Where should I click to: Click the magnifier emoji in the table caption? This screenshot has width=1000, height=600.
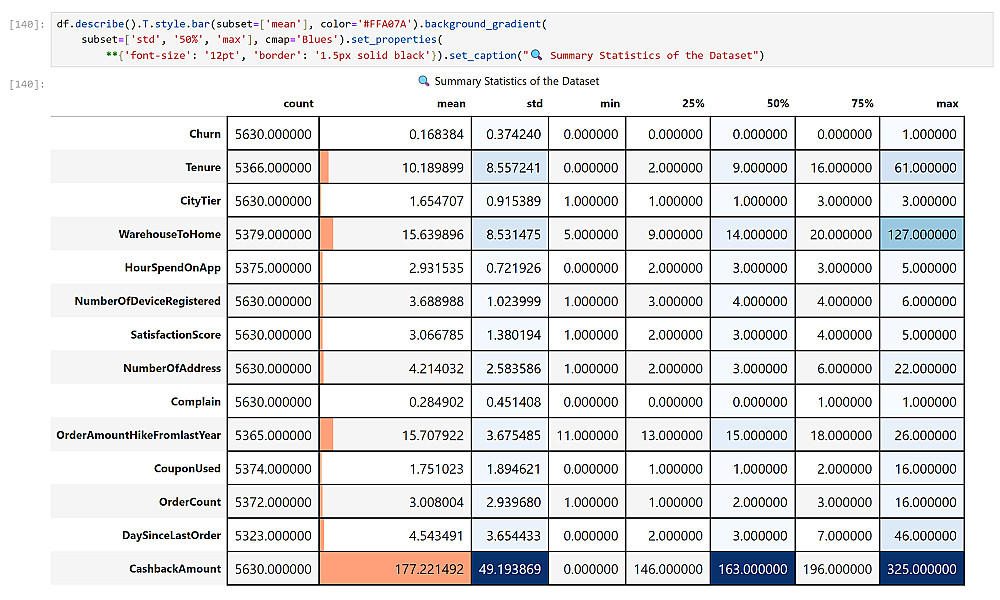(423, 81)
